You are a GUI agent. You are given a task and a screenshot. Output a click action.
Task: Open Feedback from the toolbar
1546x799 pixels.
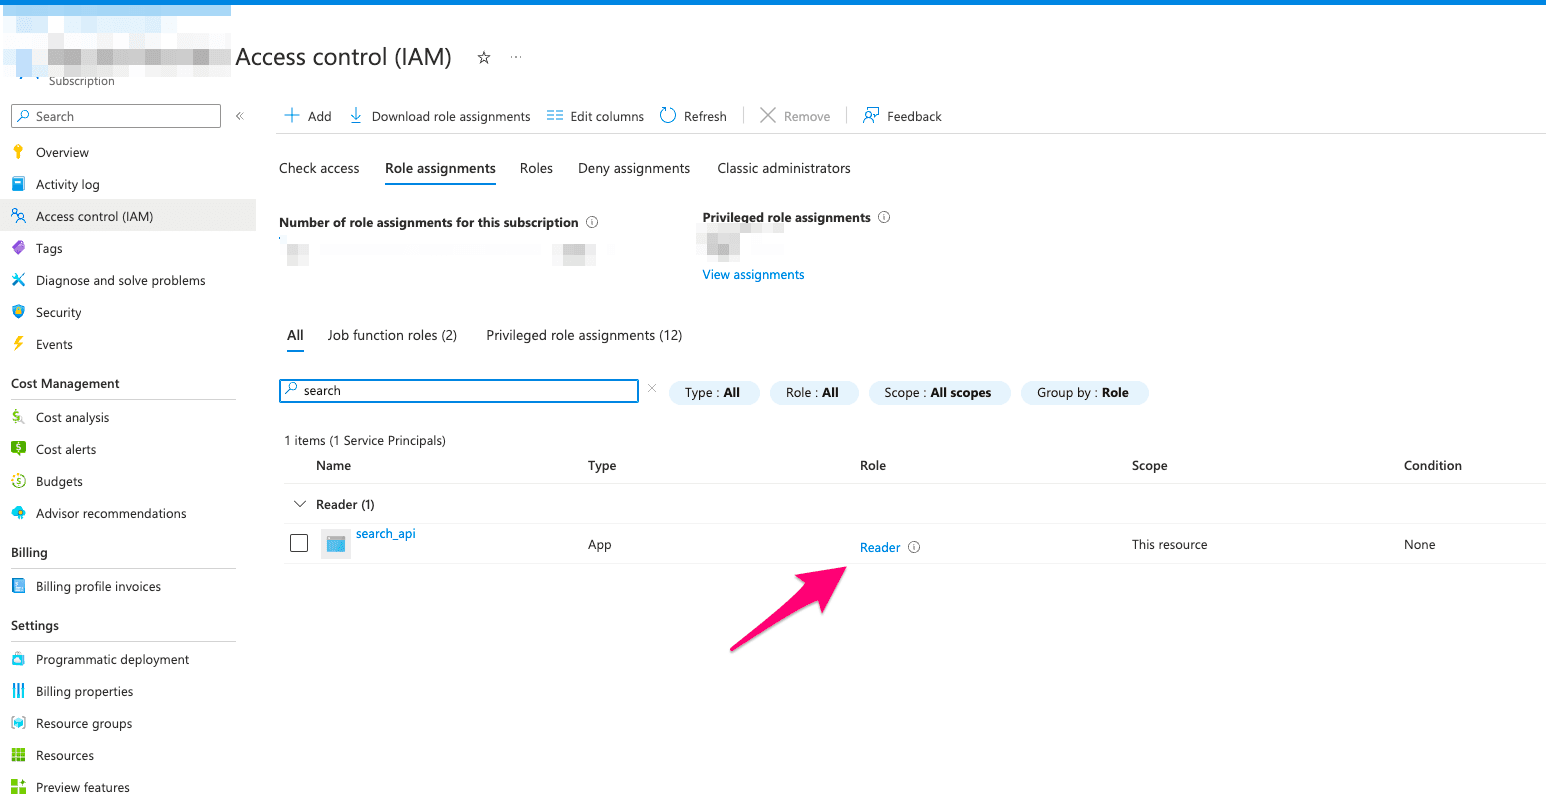[x=902, y=116]
